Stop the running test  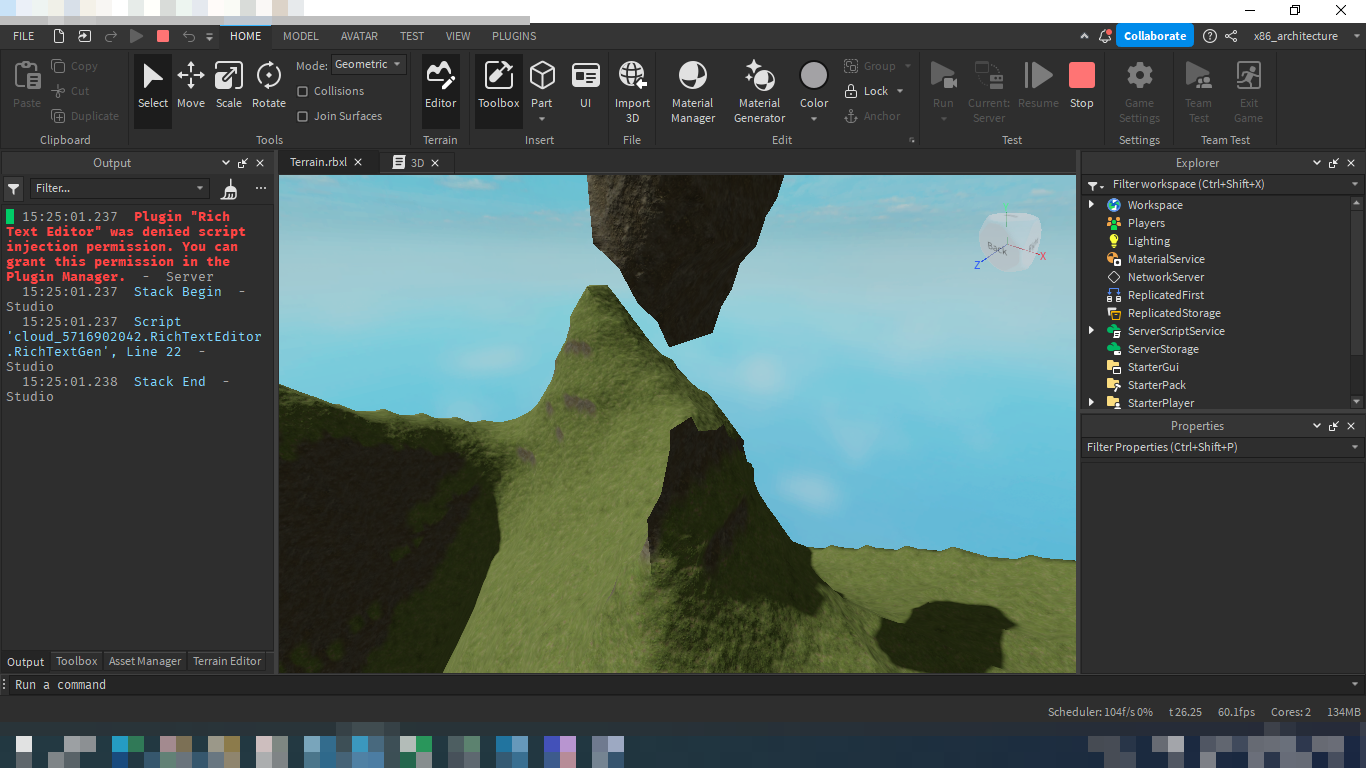[1082, 86]
